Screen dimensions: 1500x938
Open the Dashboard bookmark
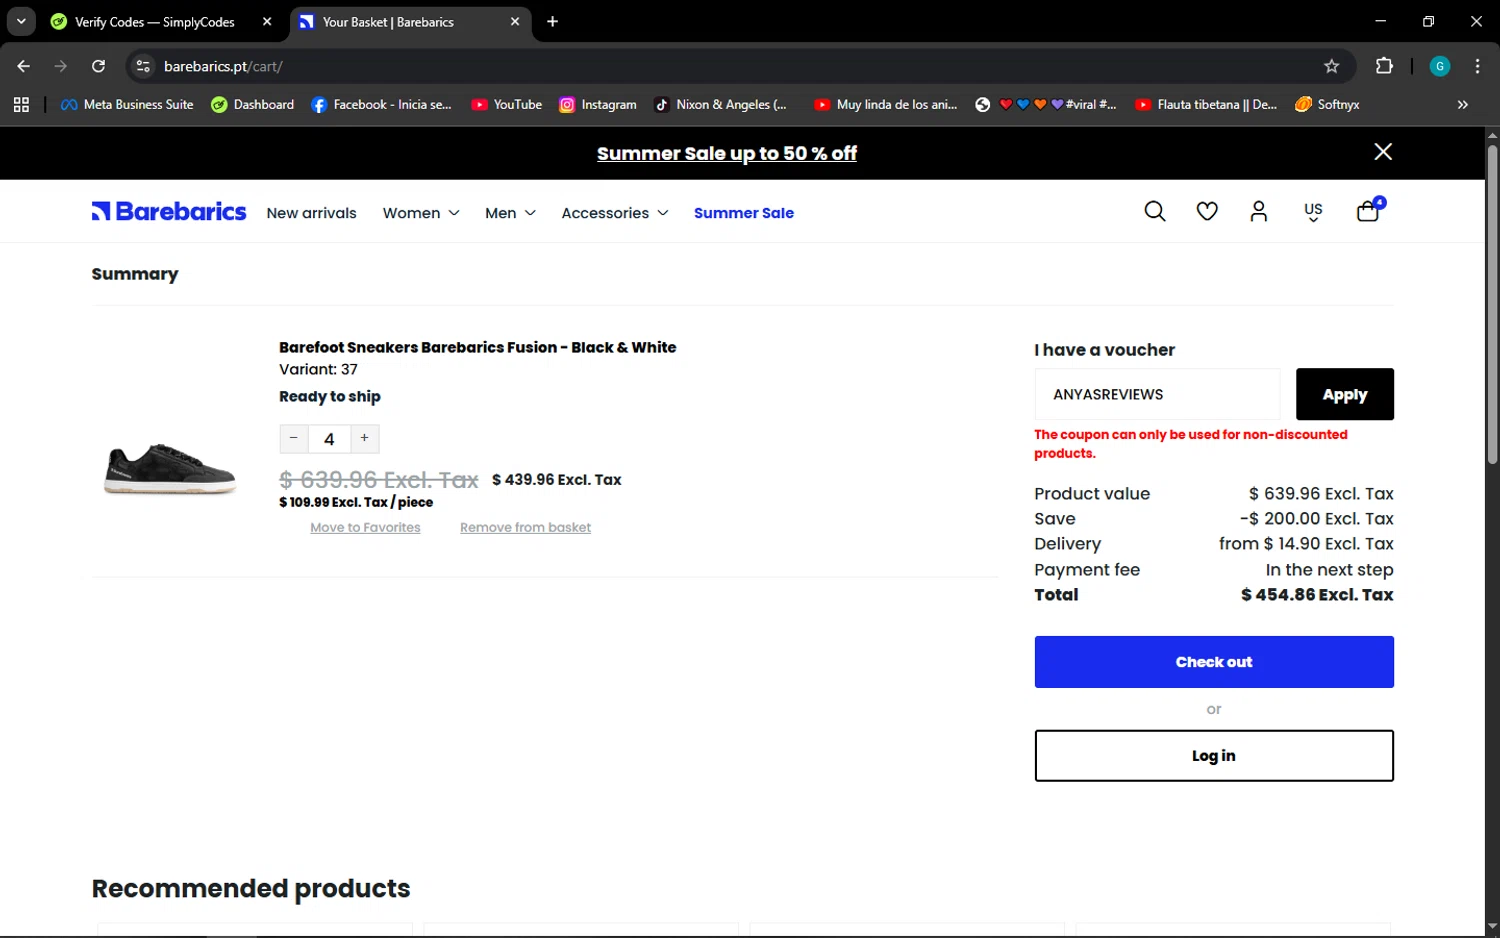[253, 104]
